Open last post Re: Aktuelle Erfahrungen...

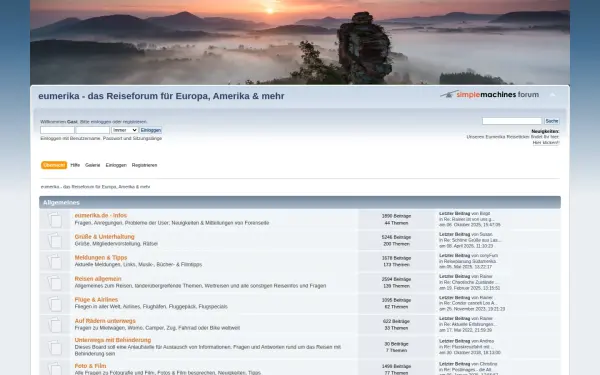coord(470,324)
